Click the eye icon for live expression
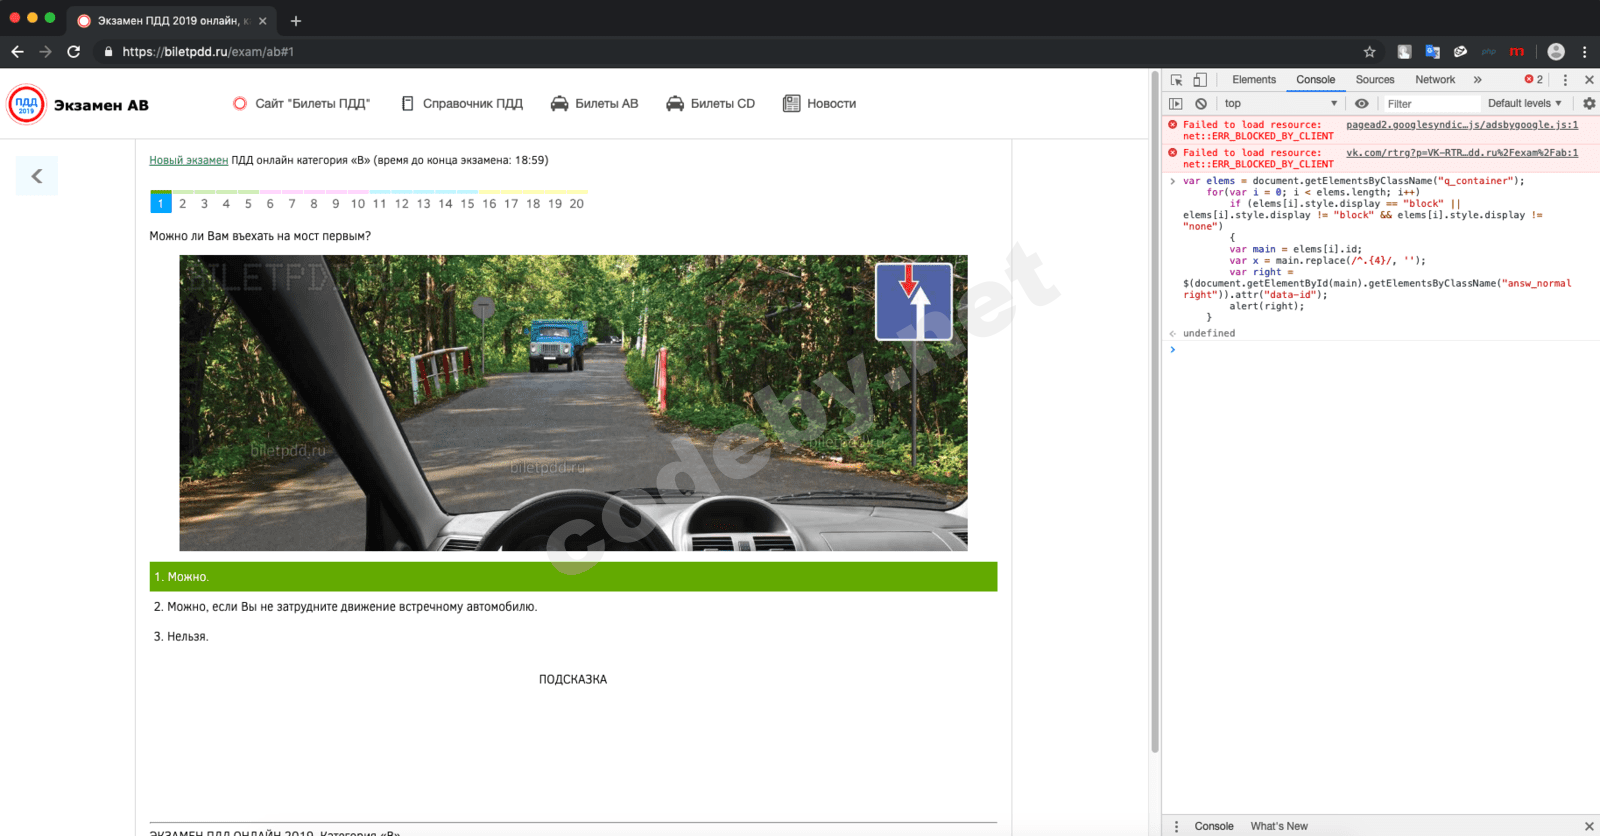This screenshot has width=1600, height=836. point(1361,104)
